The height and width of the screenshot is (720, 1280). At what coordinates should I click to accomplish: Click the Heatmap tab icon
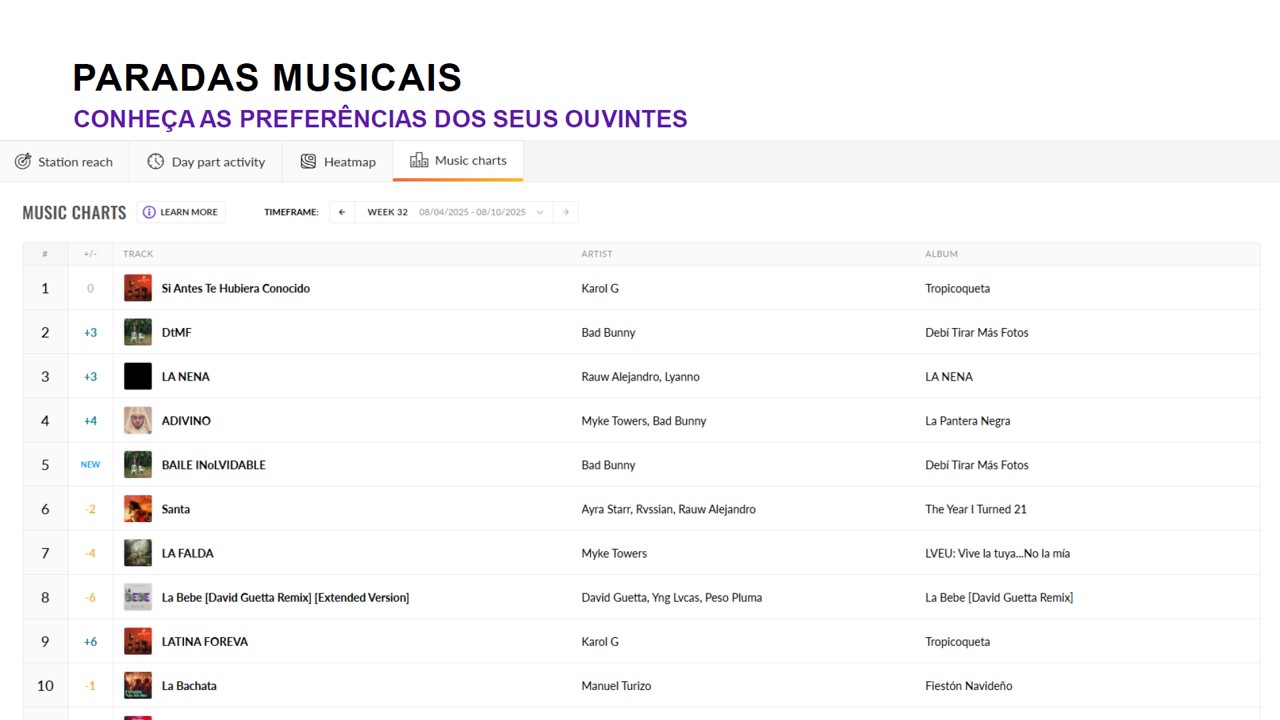pyautogui.click(x=308, y=161)
